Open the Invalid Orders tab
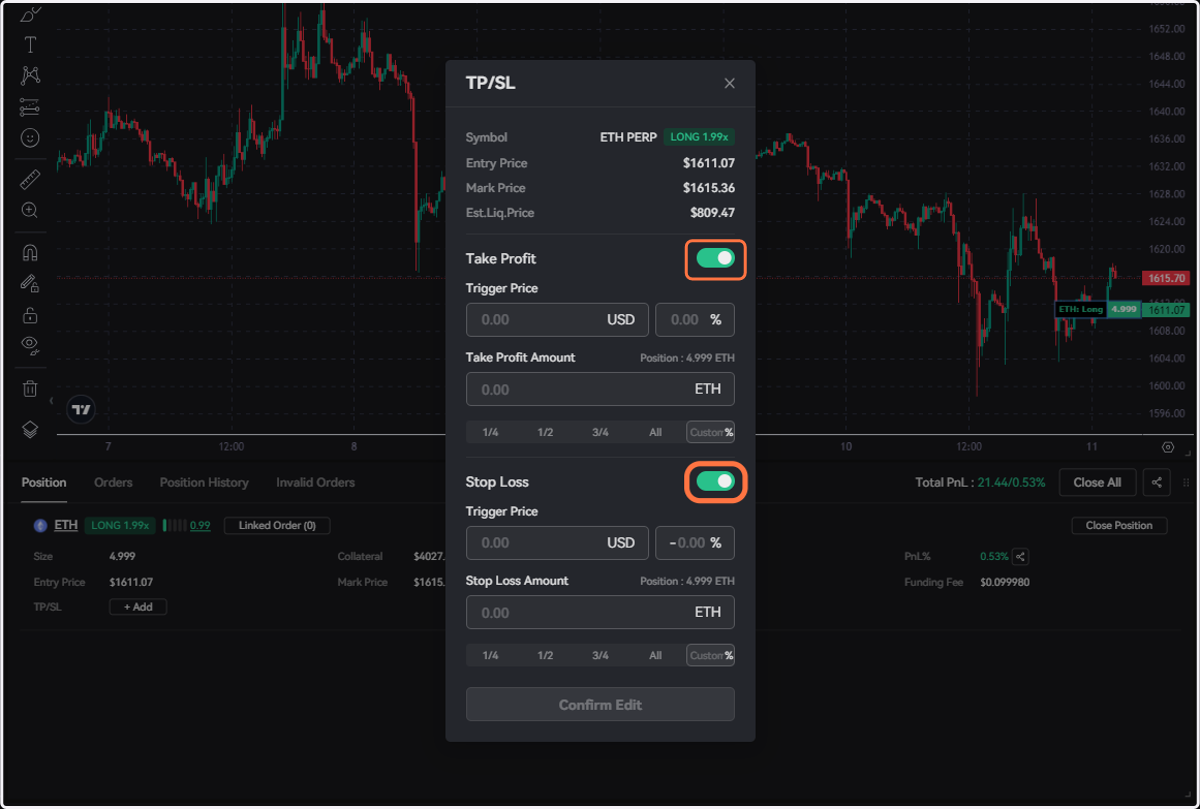The width and height of the screenshot is (1200, 809). pyautogui.click(x=315, y=482)
